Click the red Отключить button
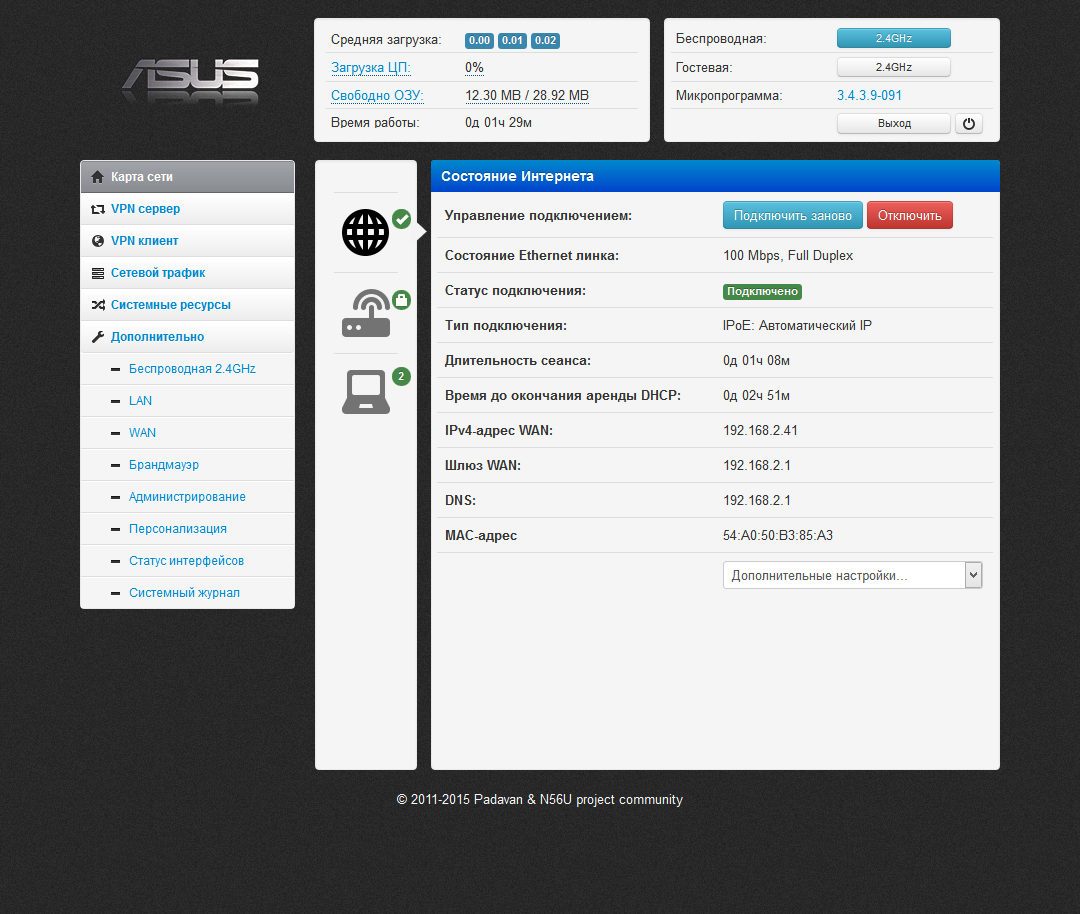Viewport: 1080px width, 914px height. (x=909, y=216)
